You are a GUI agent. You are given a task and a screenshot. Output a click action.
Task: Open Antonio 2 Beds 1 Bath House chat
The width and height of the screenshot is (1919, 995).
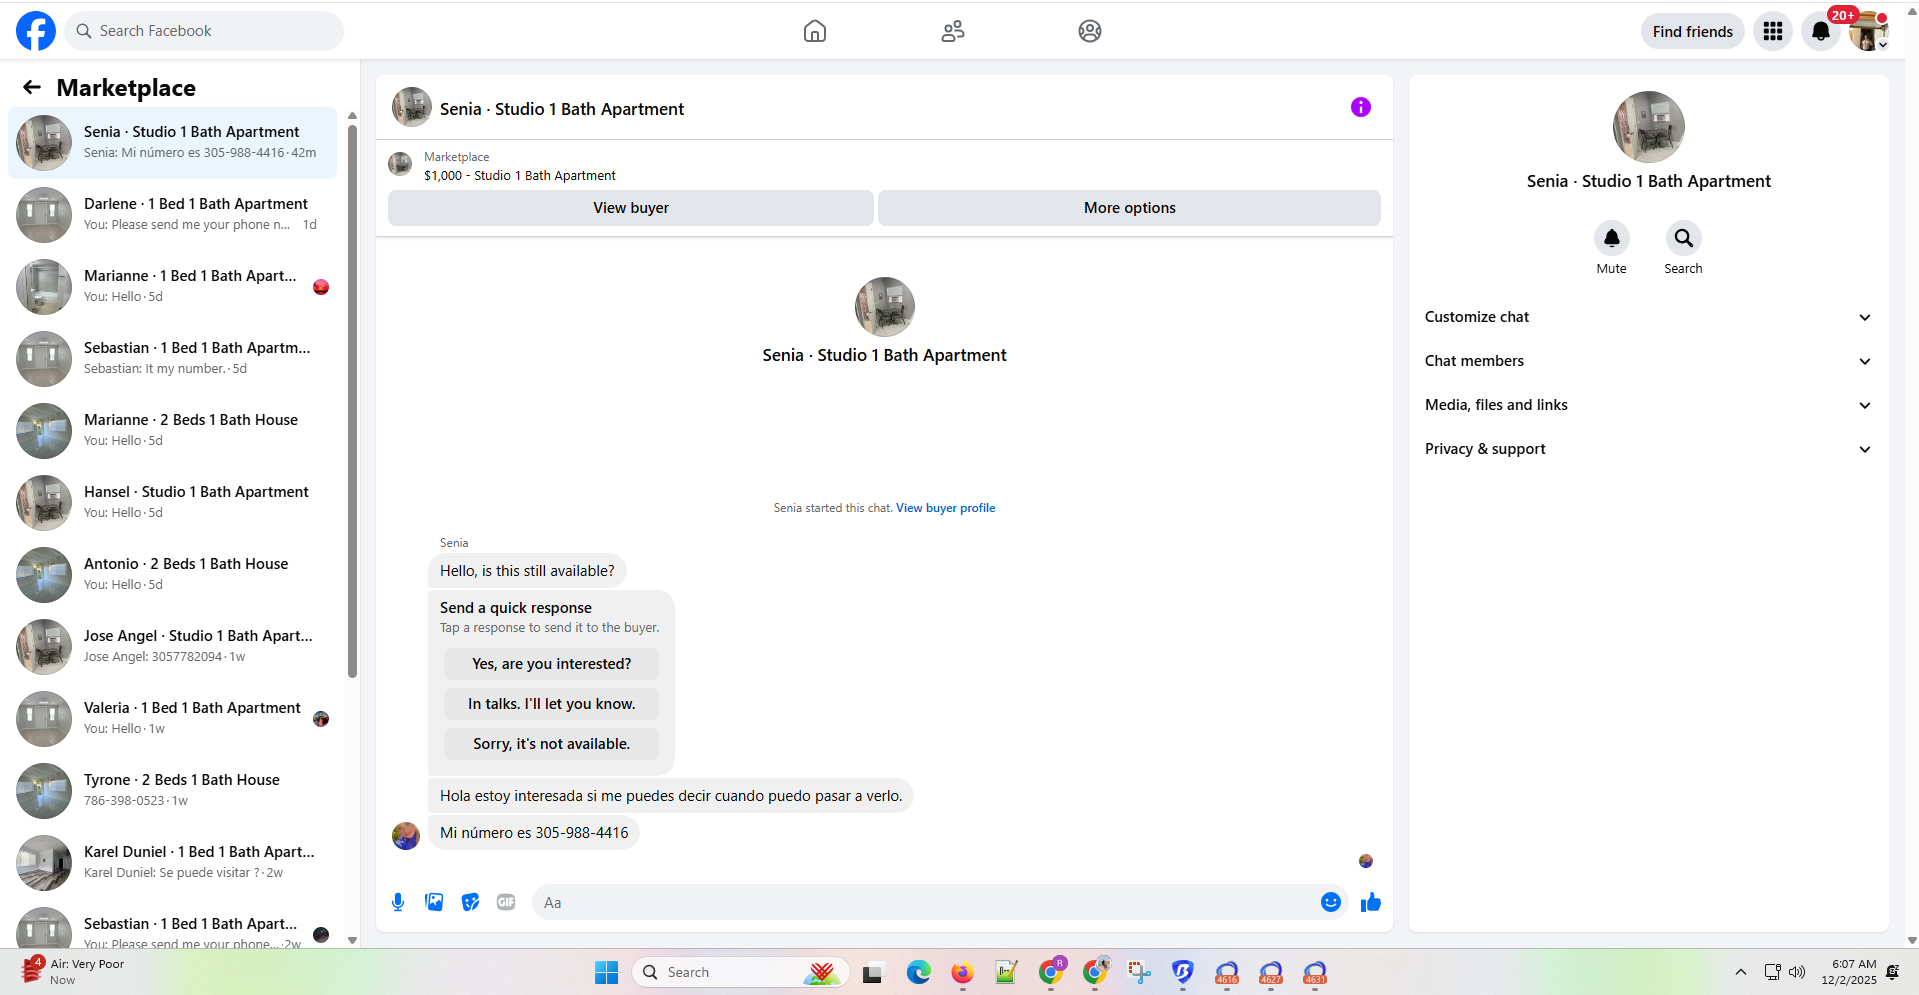172,574
